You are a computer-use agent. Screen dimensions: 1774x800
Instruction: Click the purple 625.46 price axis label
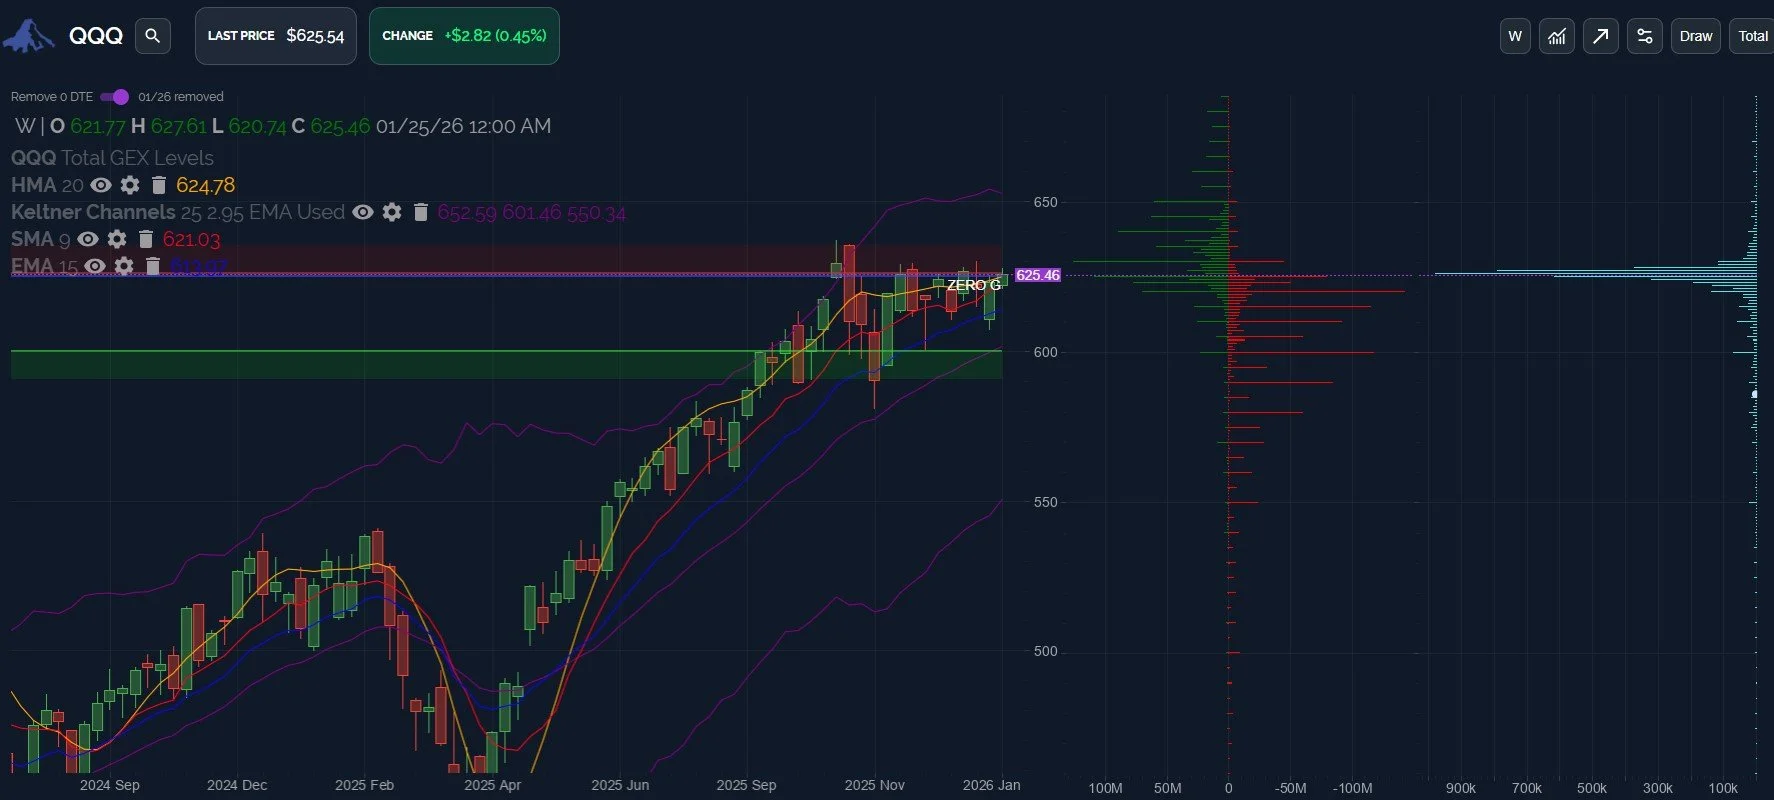(1037, 275)
